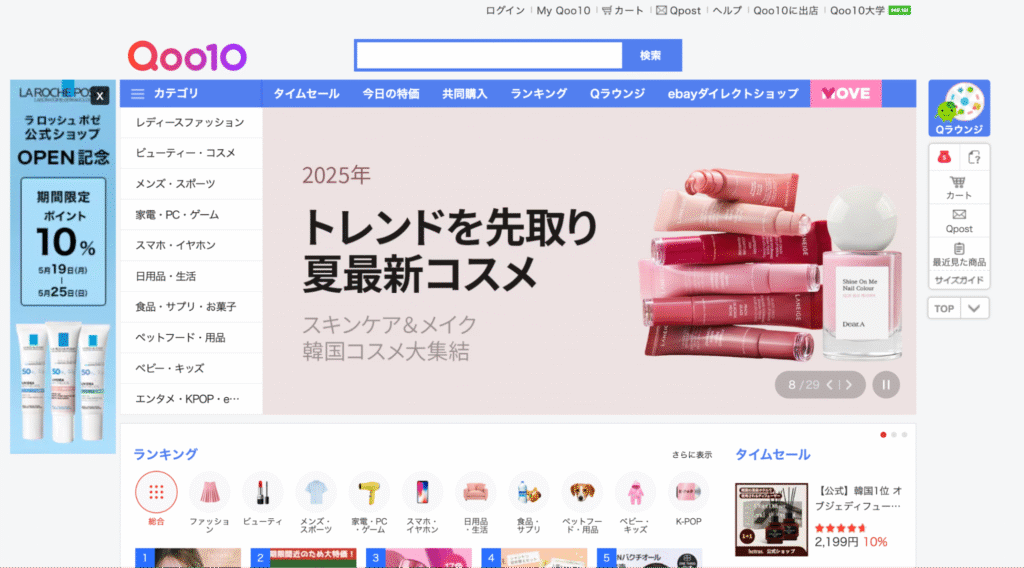1024x568 pixels.
Task: Open カート link in top bar
Action: tap(622, 10)
